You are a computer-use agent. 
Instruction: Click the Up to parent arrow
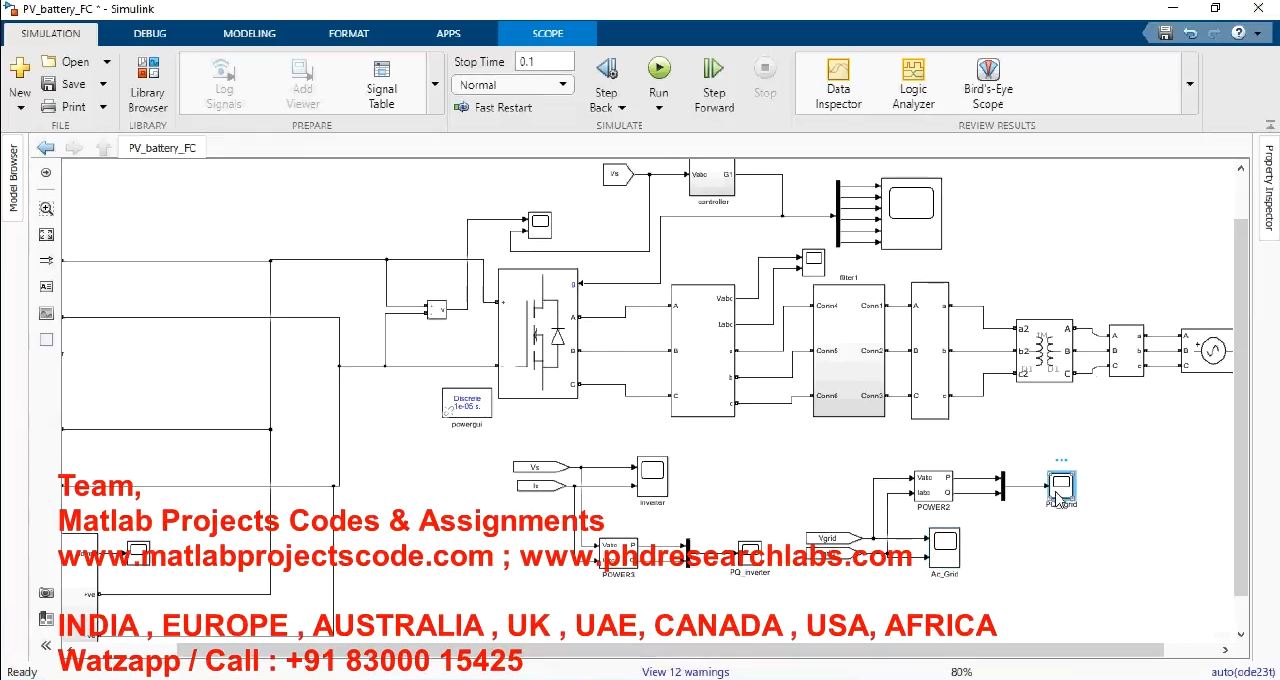(103, 148)
